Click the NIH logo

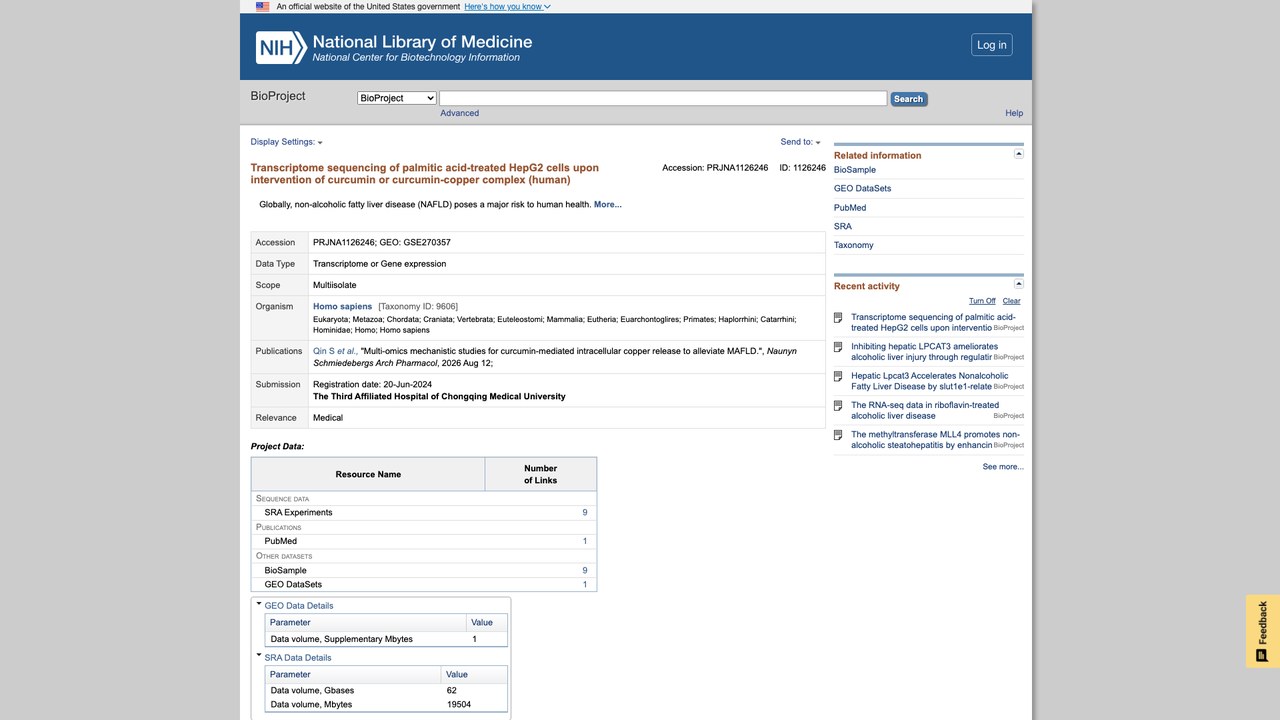coord(281,47)
